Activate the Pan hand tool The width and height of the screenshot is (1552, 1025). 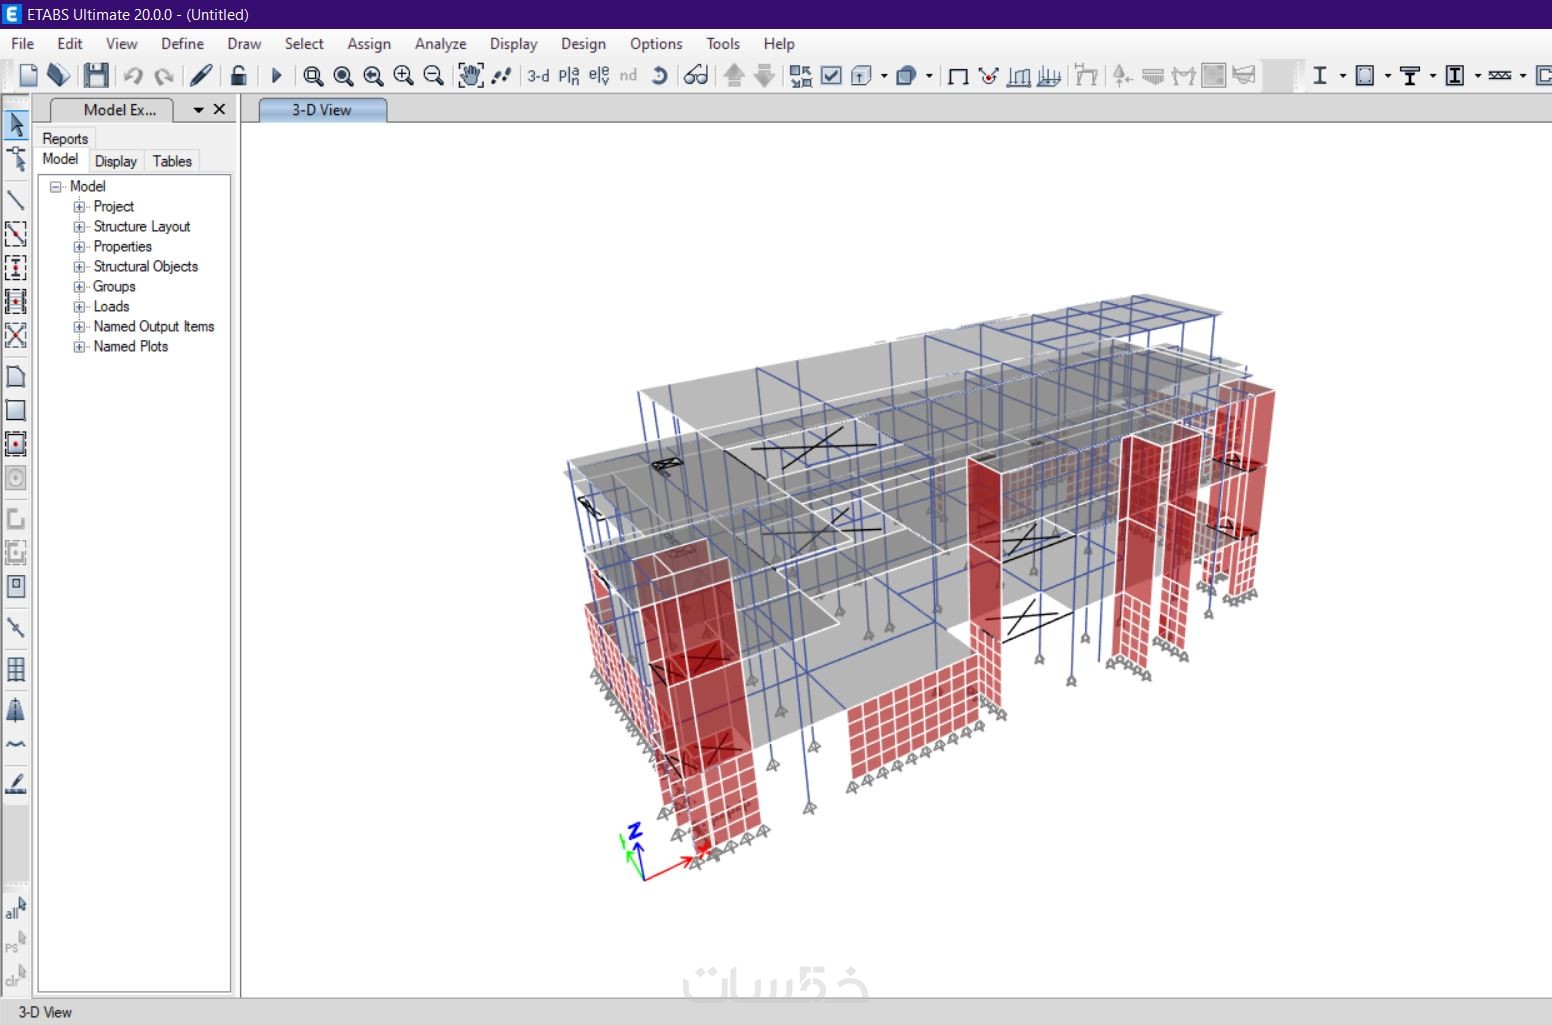pos(470,75)
